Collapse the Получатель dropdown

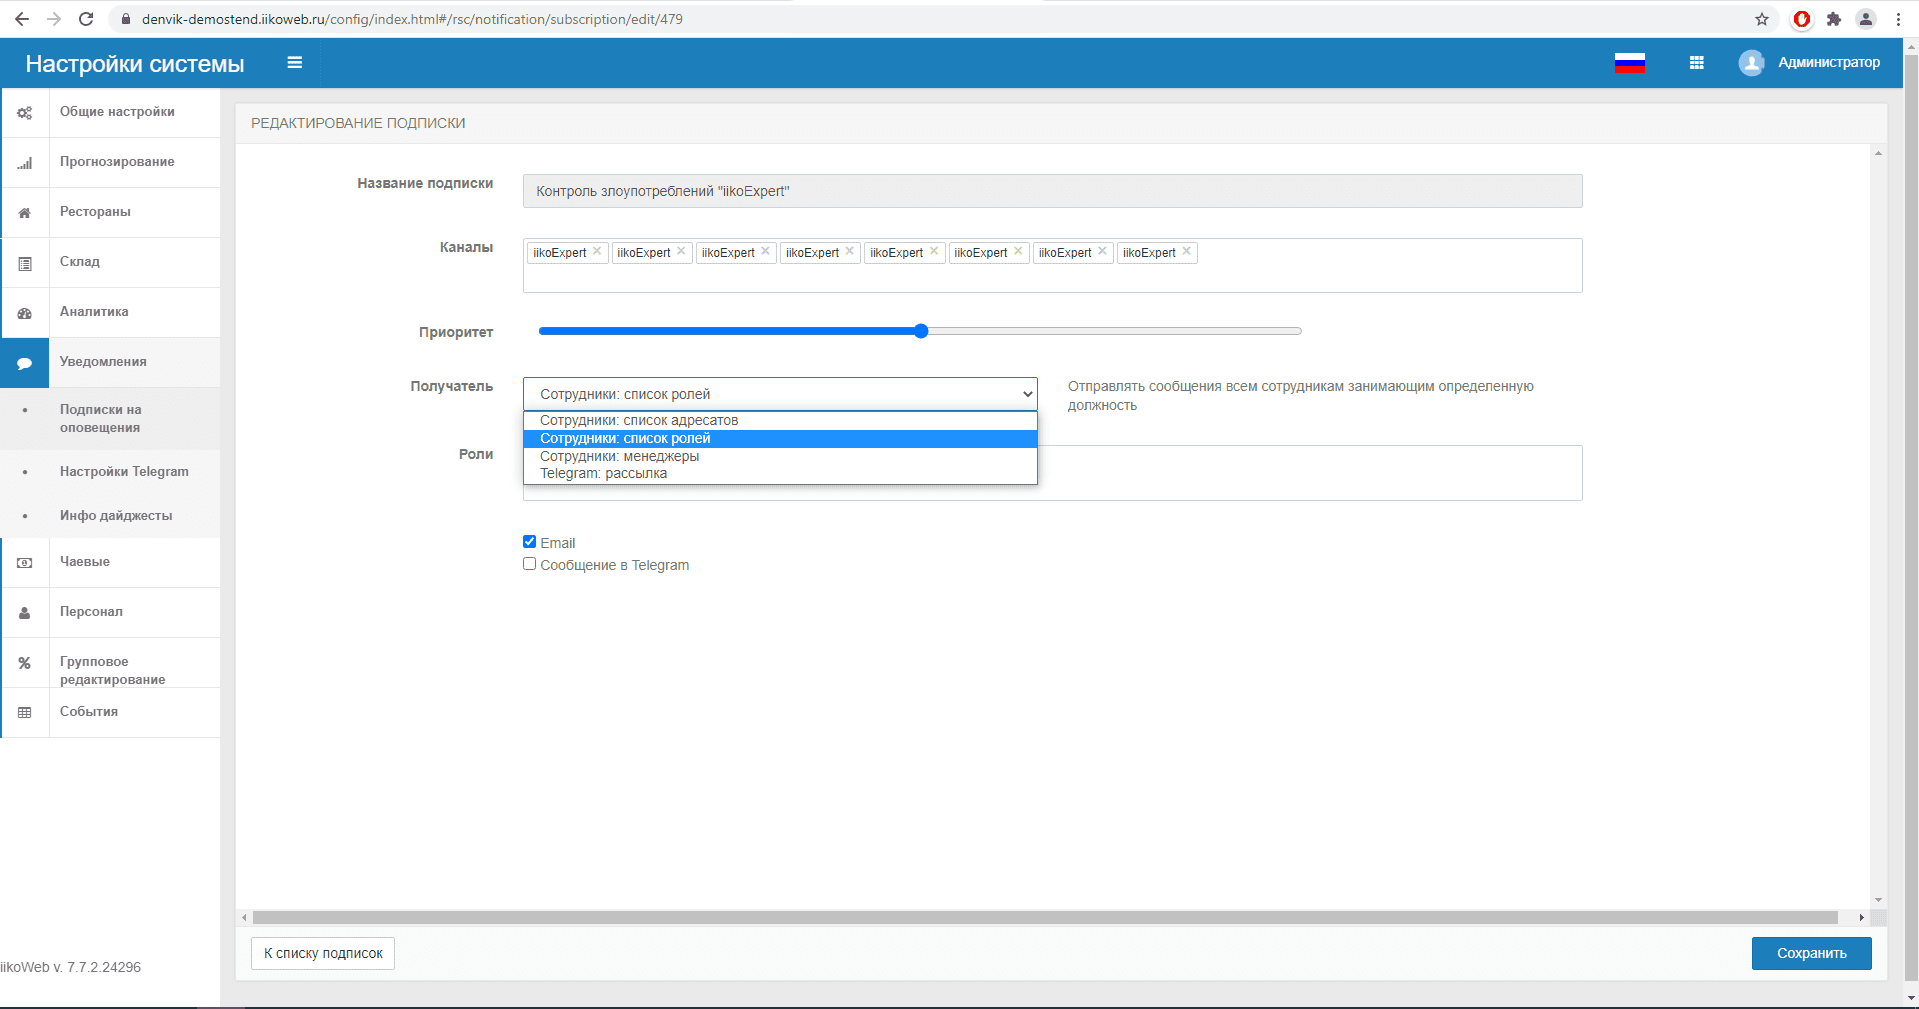coord(780,394)
